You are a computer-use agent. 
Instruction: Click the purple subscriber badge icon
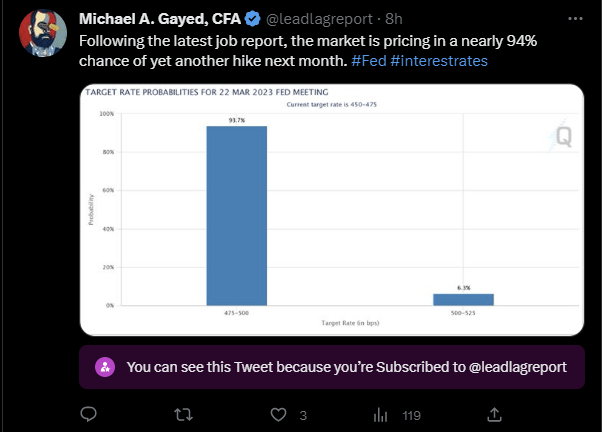click(x=105, y=367)
